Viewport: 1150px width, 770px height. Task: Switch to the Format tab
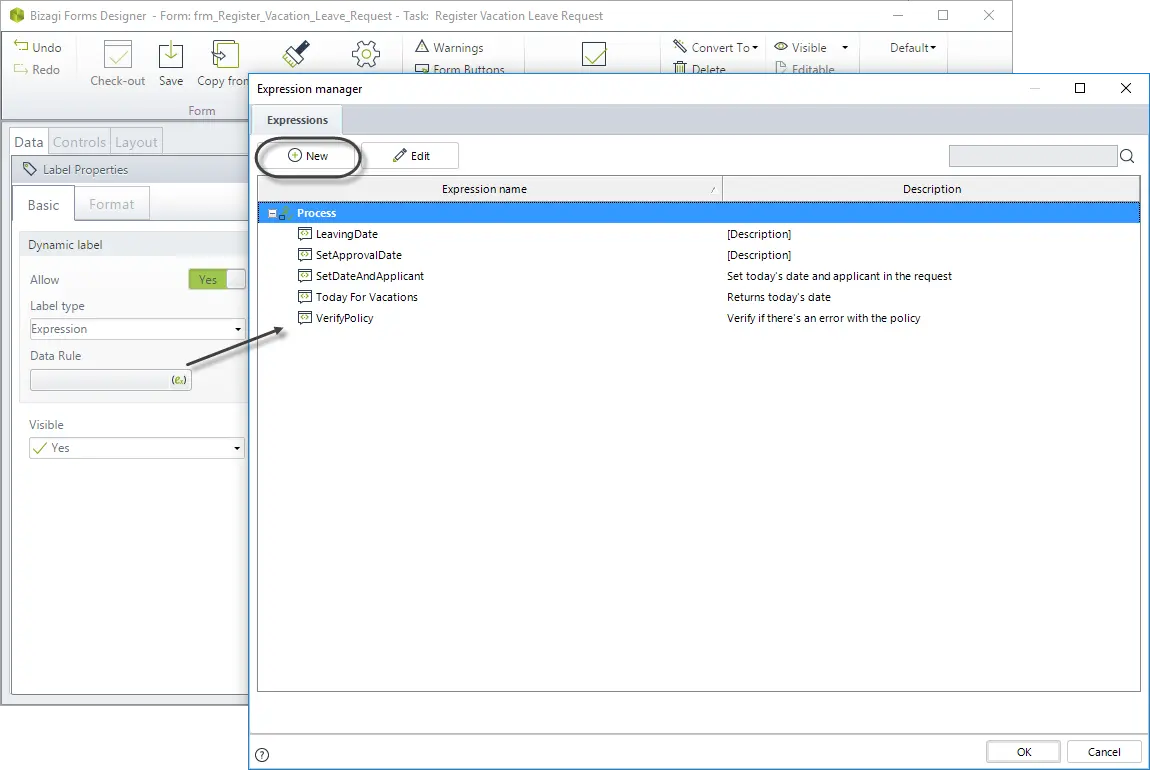tap(111, 205)
